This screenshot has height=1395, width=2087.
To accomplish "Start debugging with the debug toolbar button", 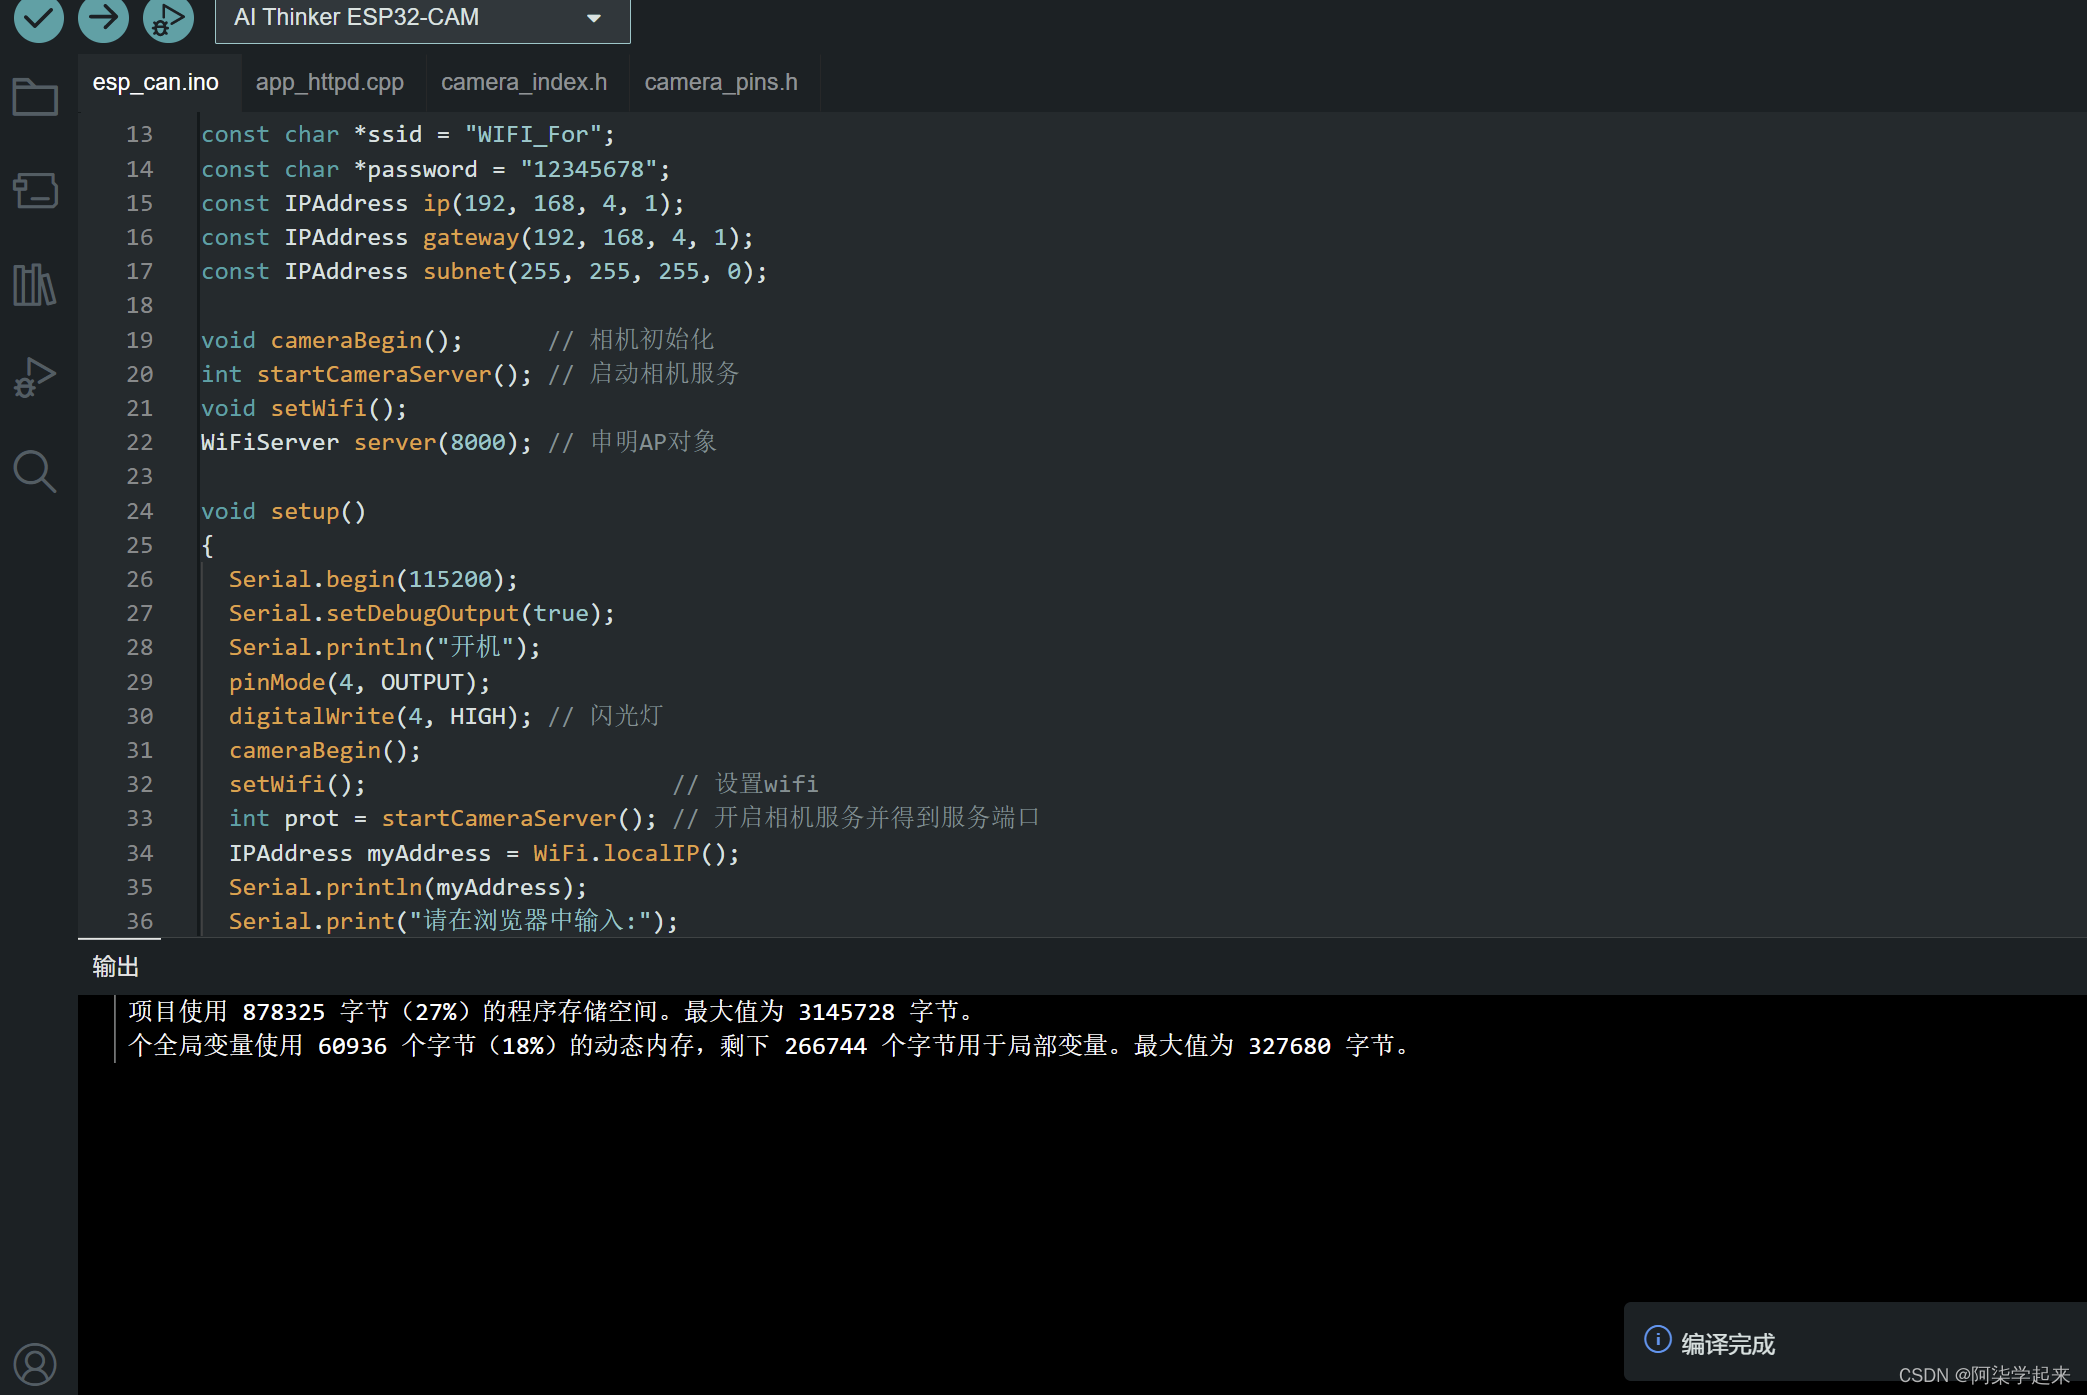I will coord(168,18).
